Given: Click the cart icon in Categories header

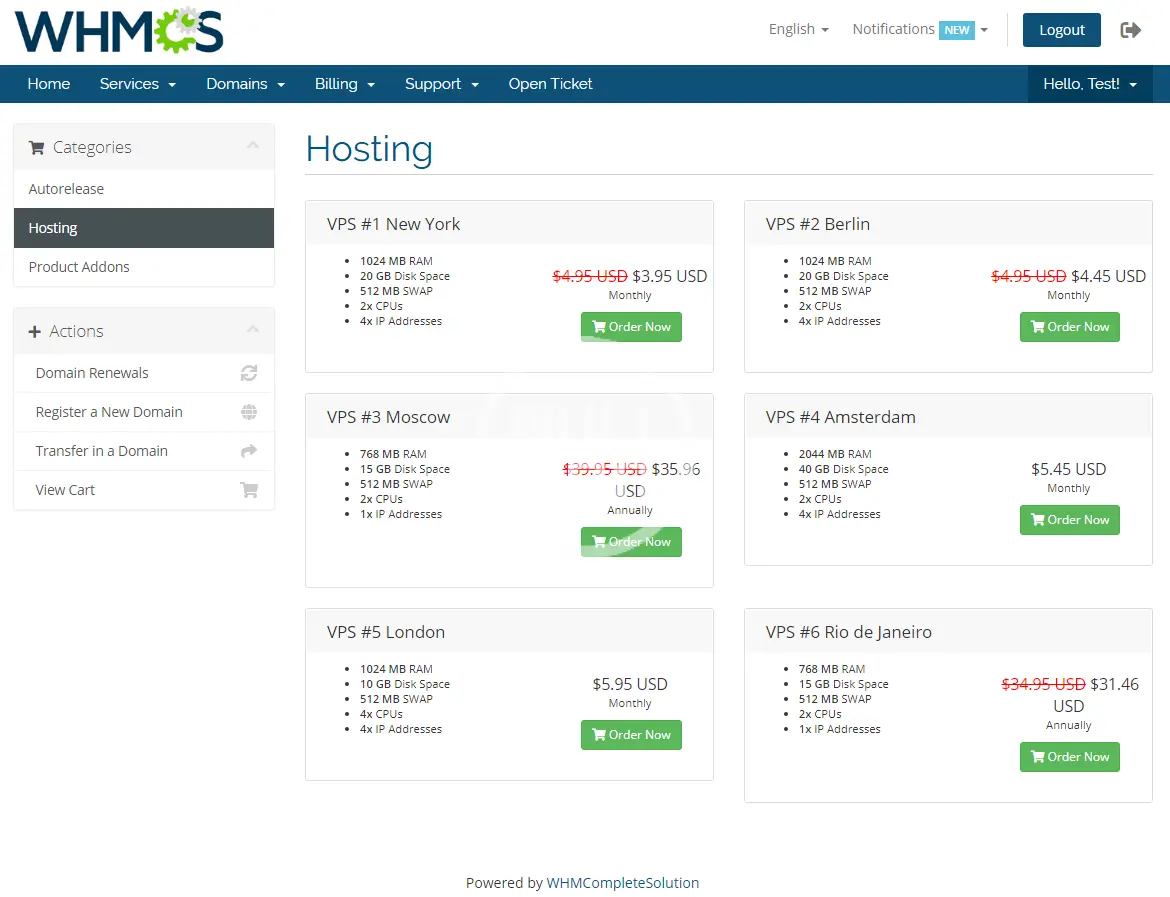Looking at the screenshot, I should point(37,148).
